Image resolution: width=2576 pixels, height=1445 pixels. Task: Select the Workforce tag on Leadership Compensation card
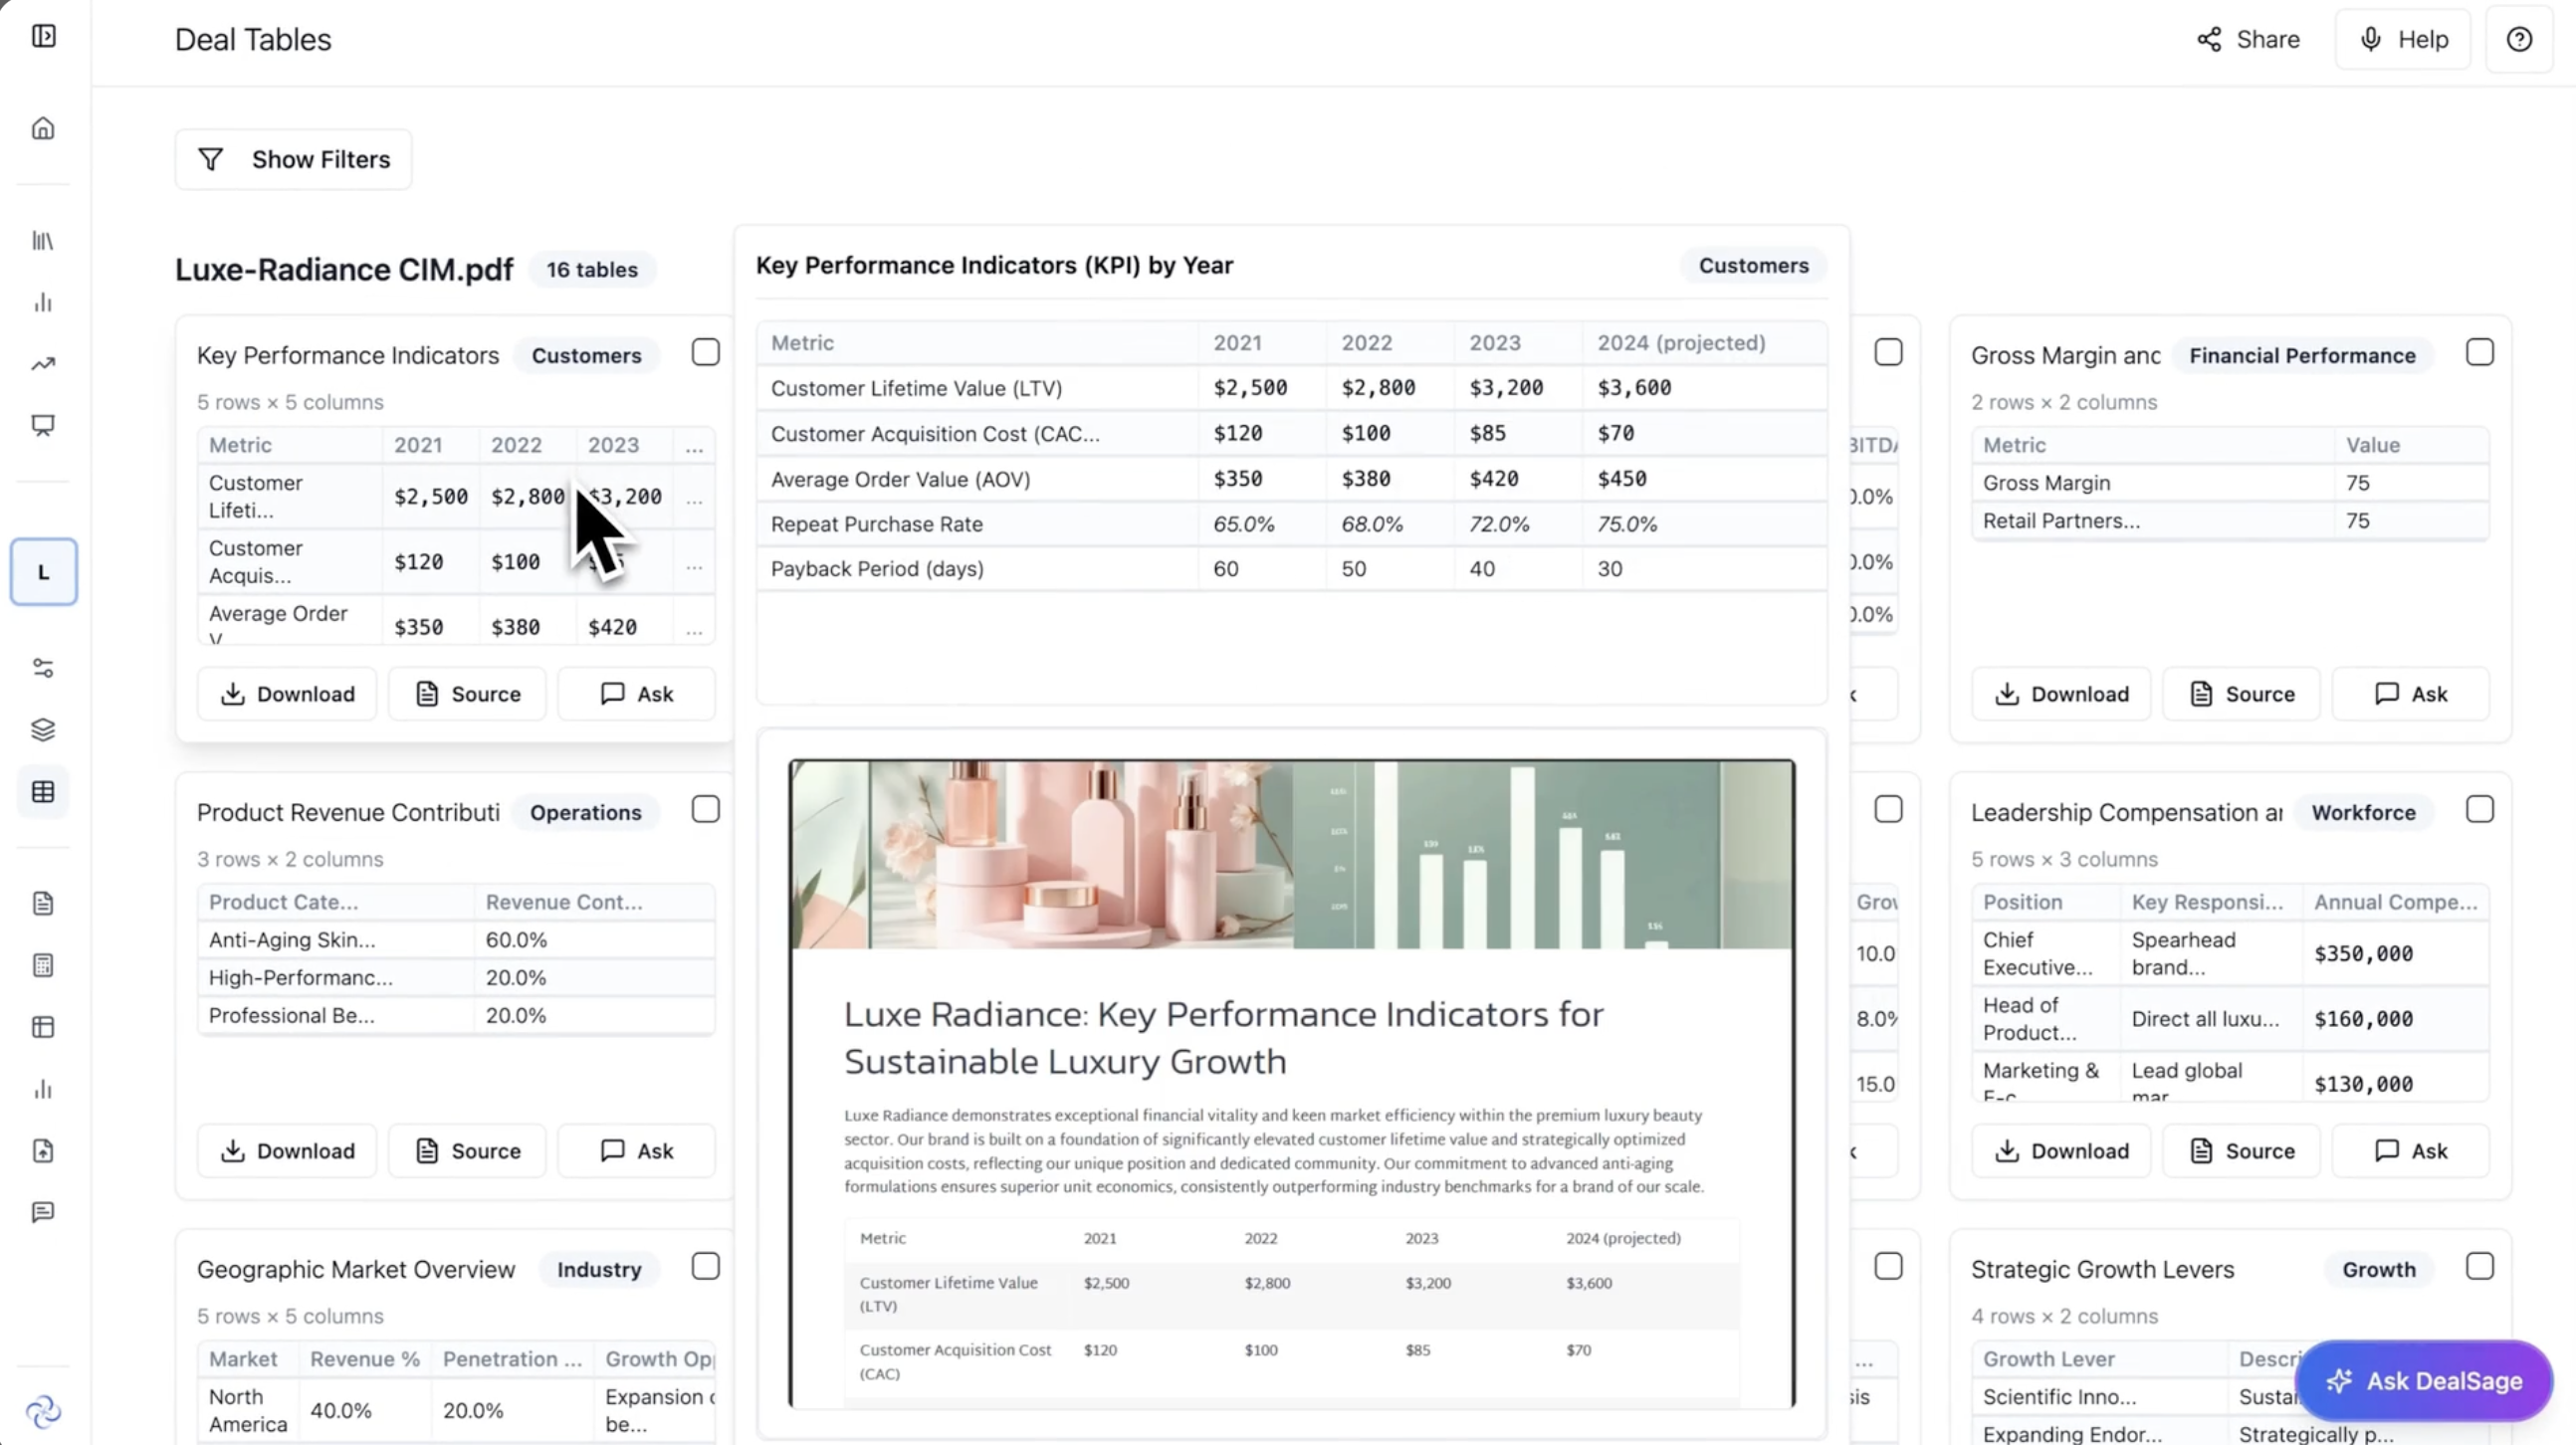pyautogui.click(x=2363, y=812)
